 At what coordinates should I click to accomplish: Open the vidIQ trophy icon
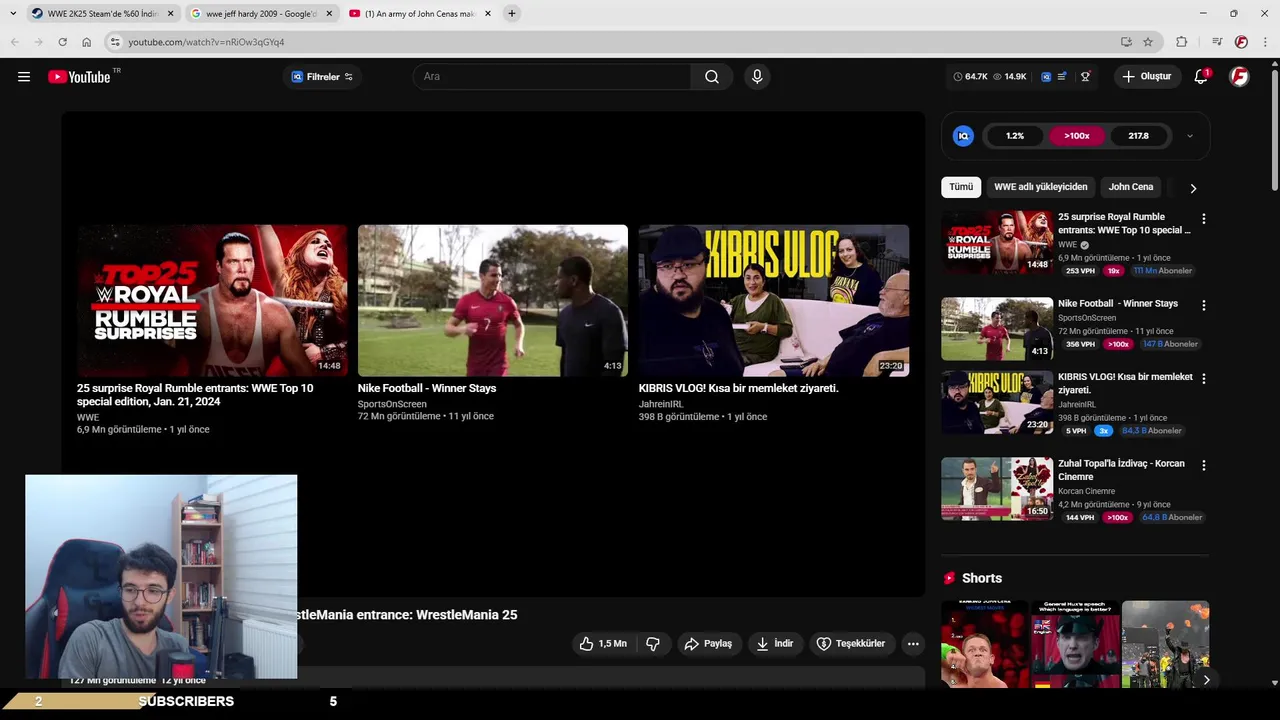(x=1085, y=77)
